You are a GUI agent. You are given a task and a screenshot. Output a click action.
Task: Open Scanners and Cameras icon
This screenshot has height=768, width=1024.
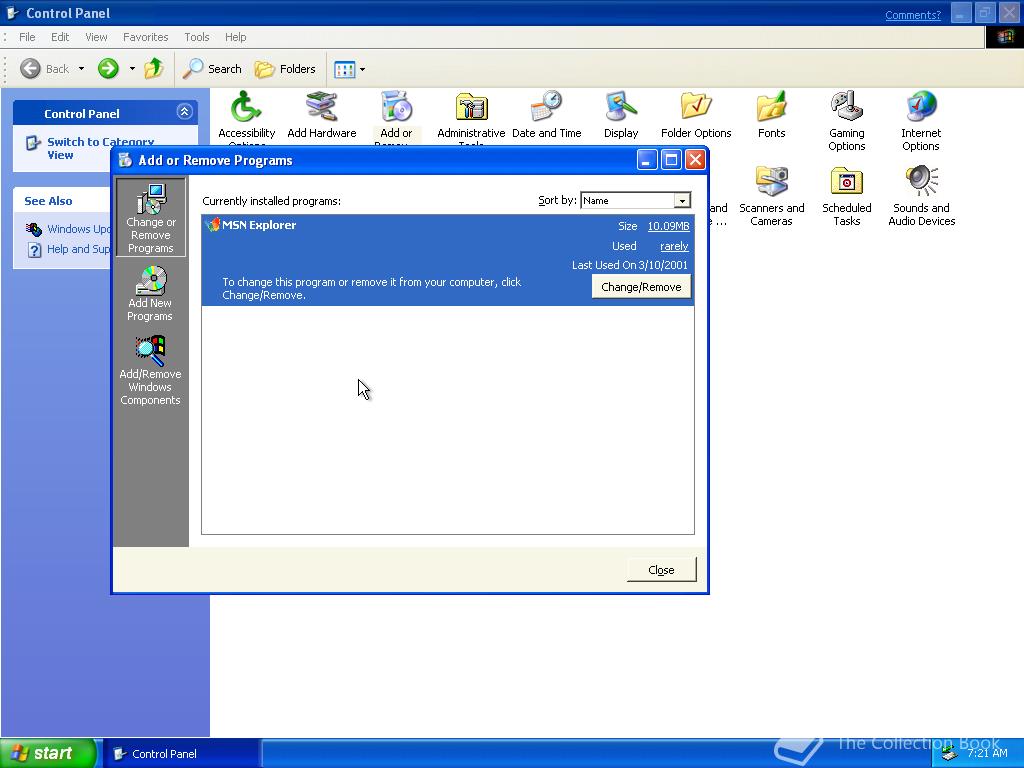(x=771, y=182)
